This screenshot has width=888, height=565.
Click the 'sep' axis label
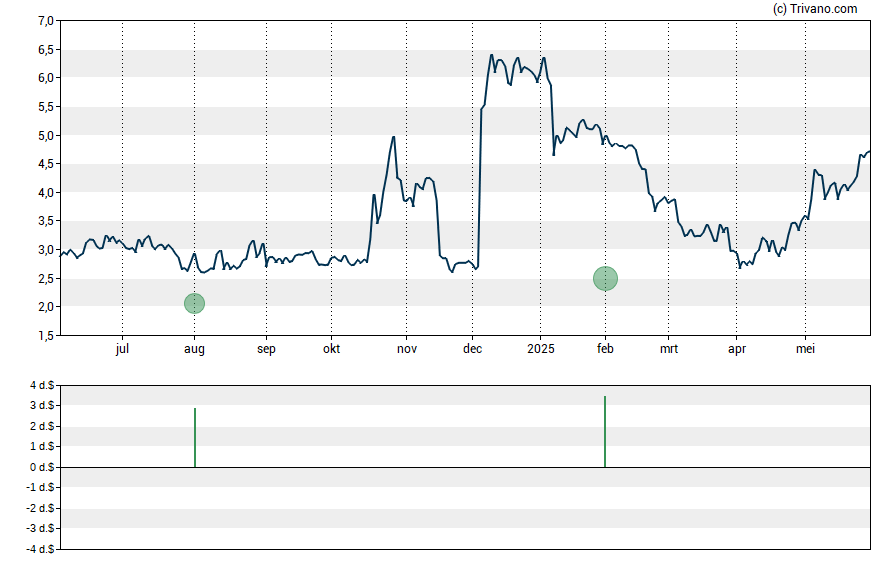click(x=266, y=349)
